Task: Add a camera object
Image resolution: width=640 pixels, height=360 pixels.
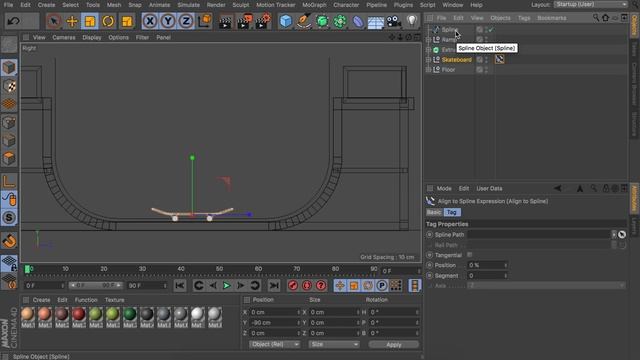Action: (394, 21)
